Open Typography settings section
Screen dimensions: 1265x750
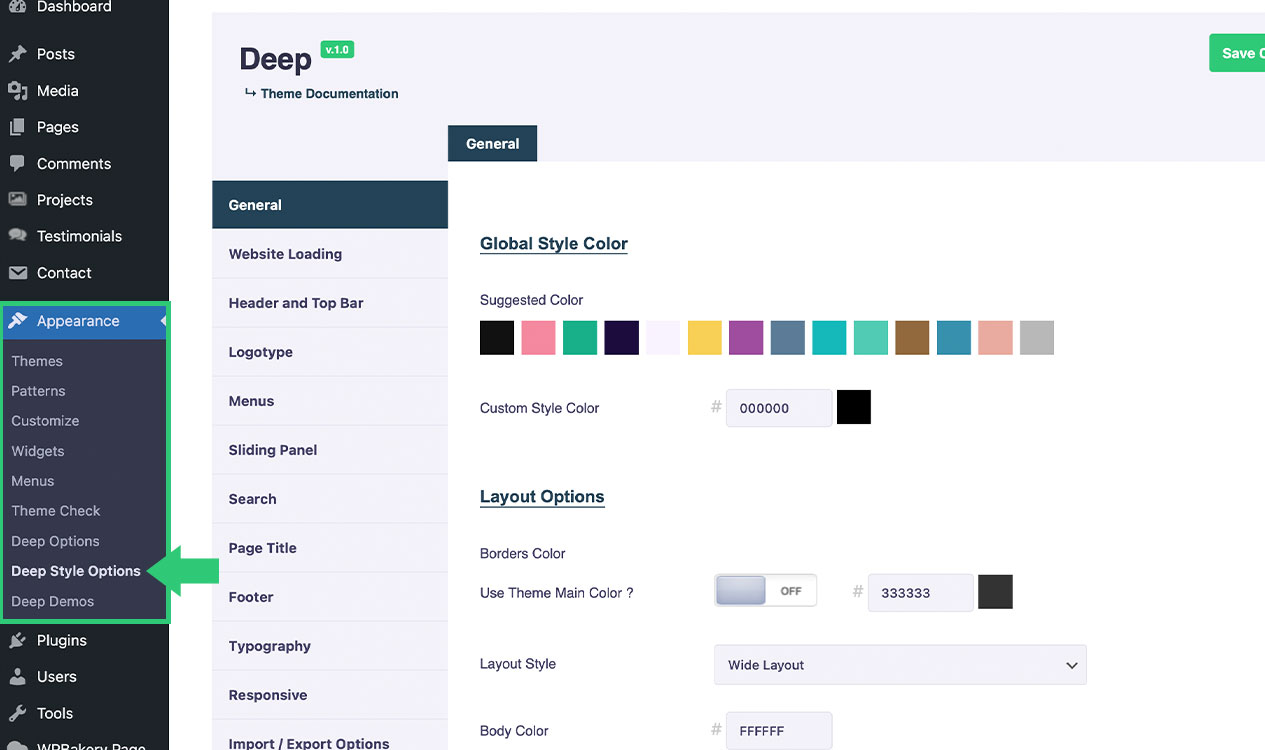click(270, 646)
